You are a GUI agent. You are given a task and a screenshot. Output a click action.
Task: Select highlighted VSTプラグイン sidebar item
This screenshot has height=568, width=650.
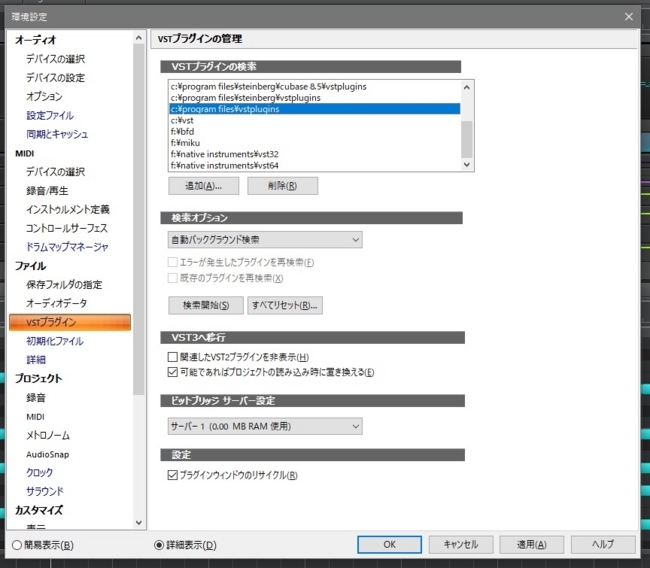coord(70,322)
